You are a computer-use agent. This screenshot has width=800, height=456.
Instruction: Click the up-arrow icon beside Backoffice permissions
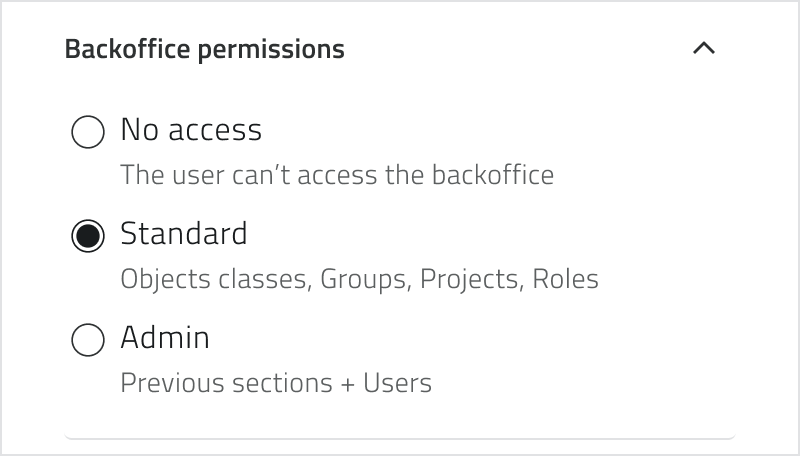coord(704,48)
